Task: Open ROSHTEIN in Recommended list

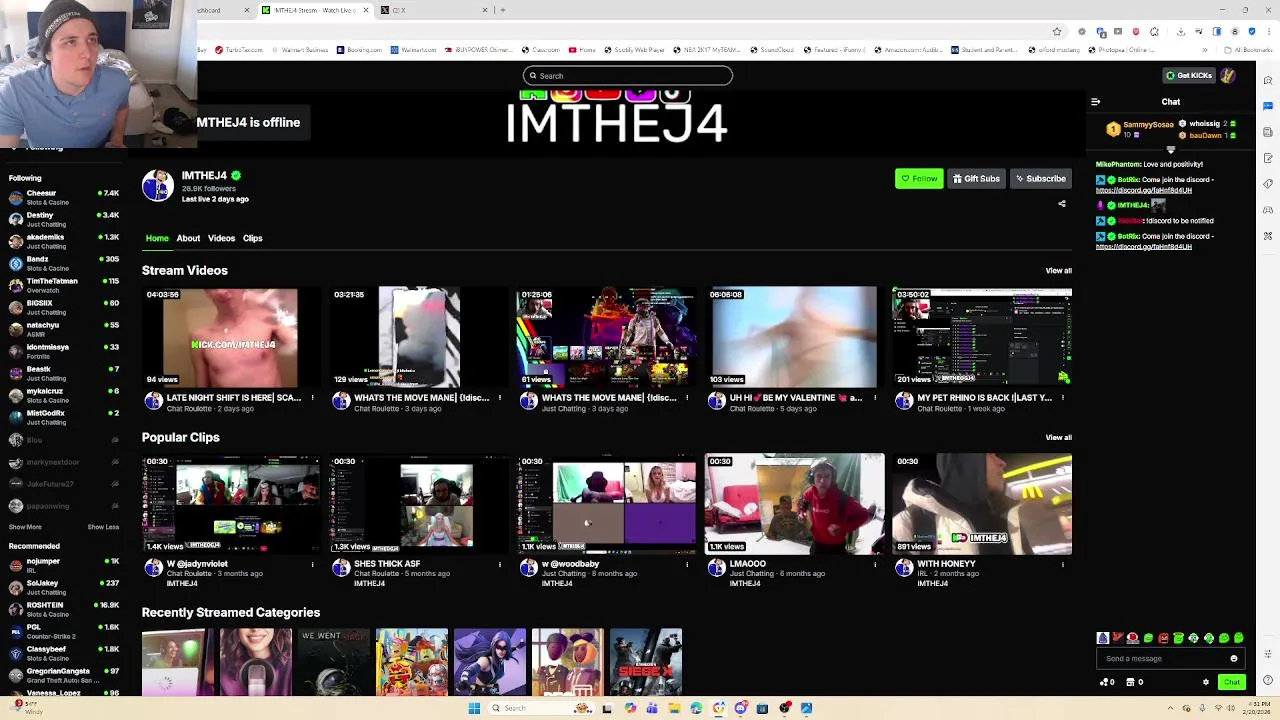Action: (62, 609)
